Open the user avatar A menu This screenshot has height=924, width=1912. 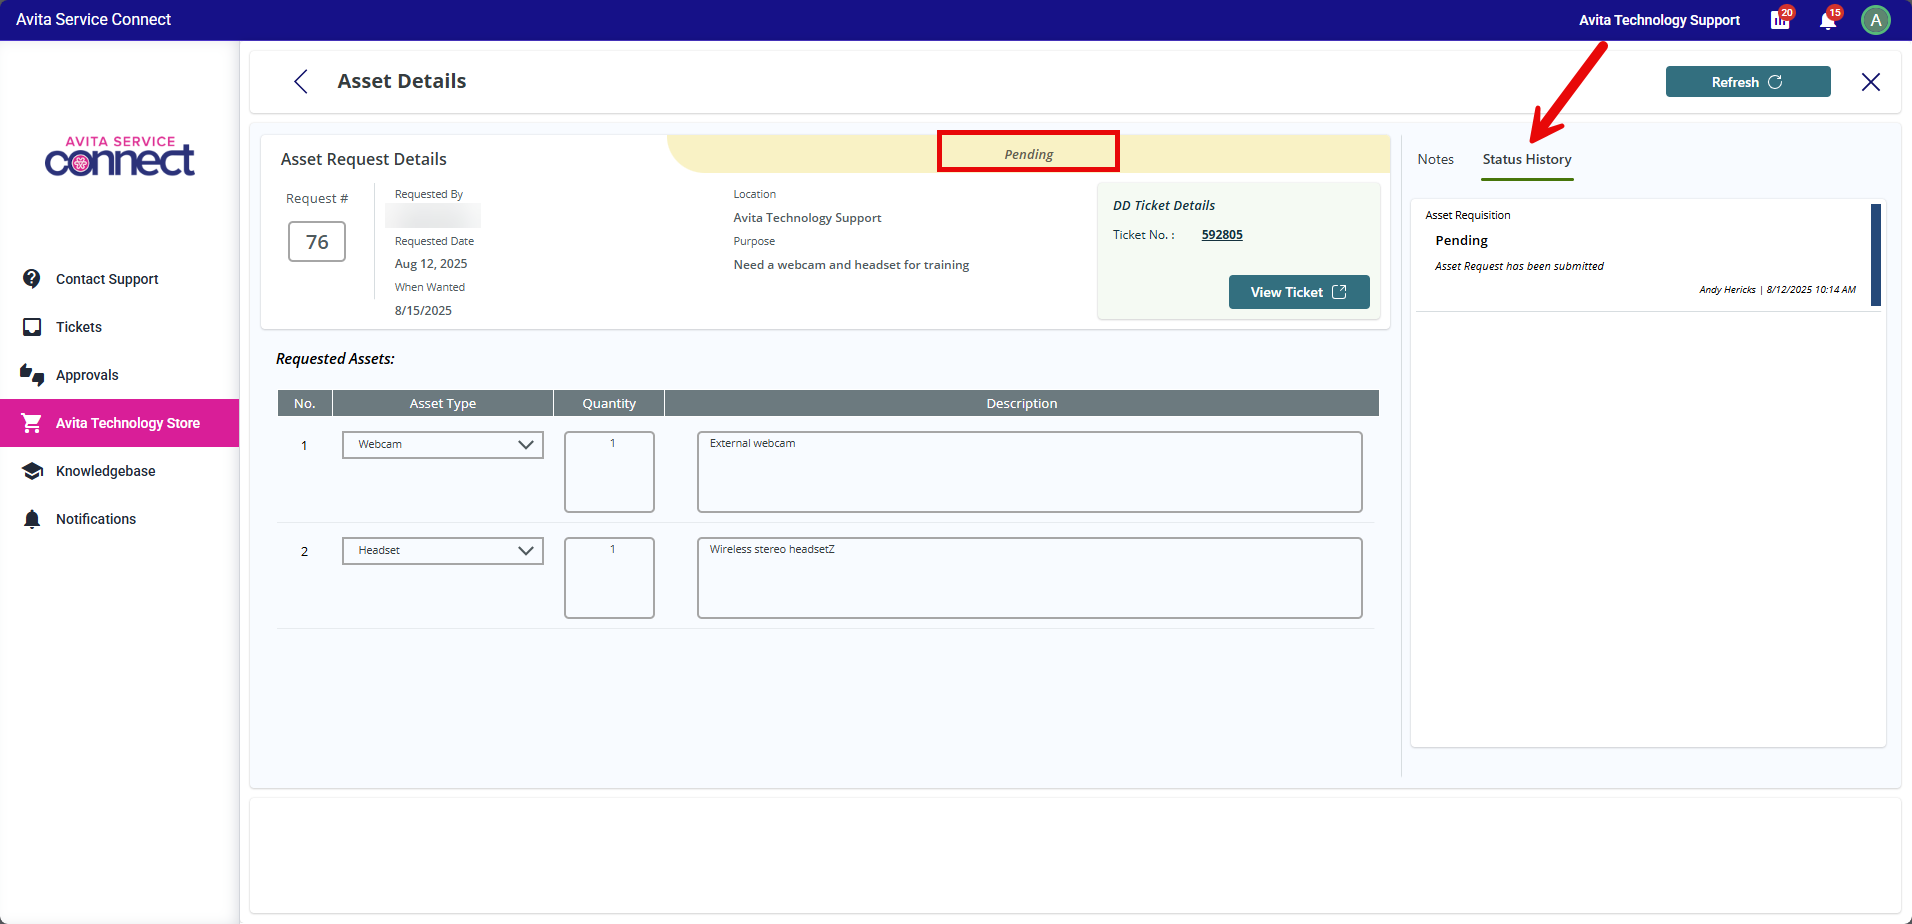1875,20
